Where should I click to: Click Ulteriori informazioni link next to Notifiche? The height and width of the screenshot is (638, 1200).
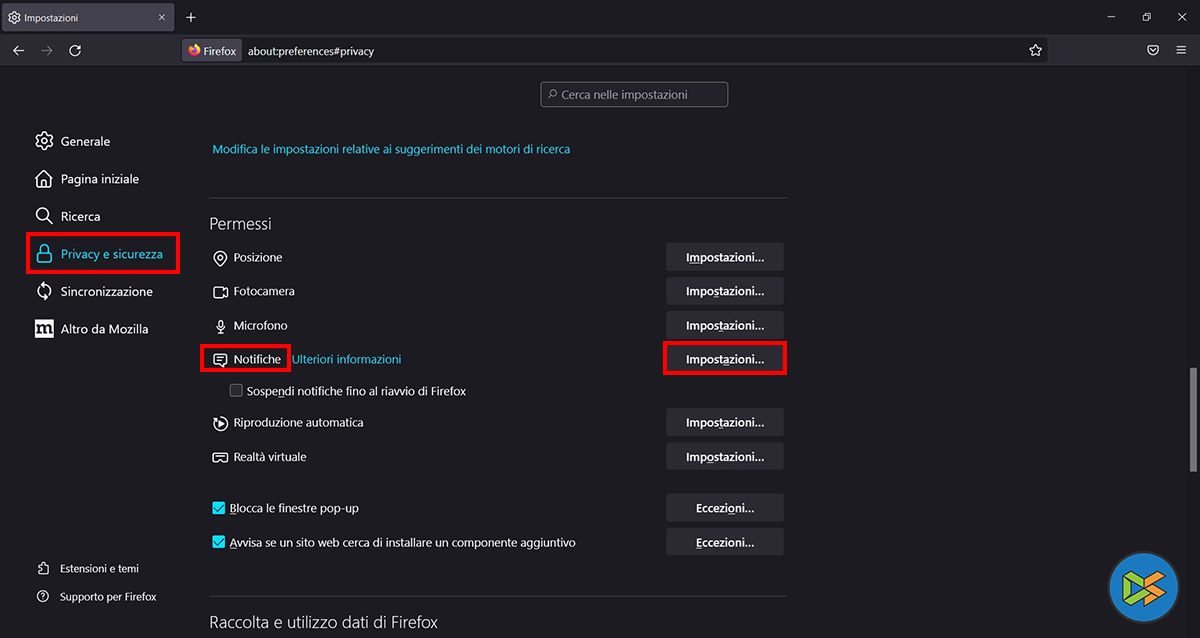pyautogui.click(x=346, y=359)
